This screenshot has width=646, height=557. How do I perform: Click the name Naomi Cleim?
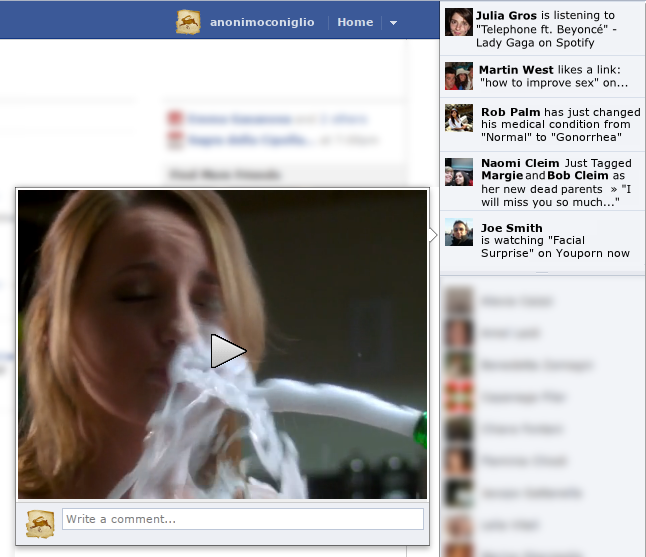tap(520, 163)
